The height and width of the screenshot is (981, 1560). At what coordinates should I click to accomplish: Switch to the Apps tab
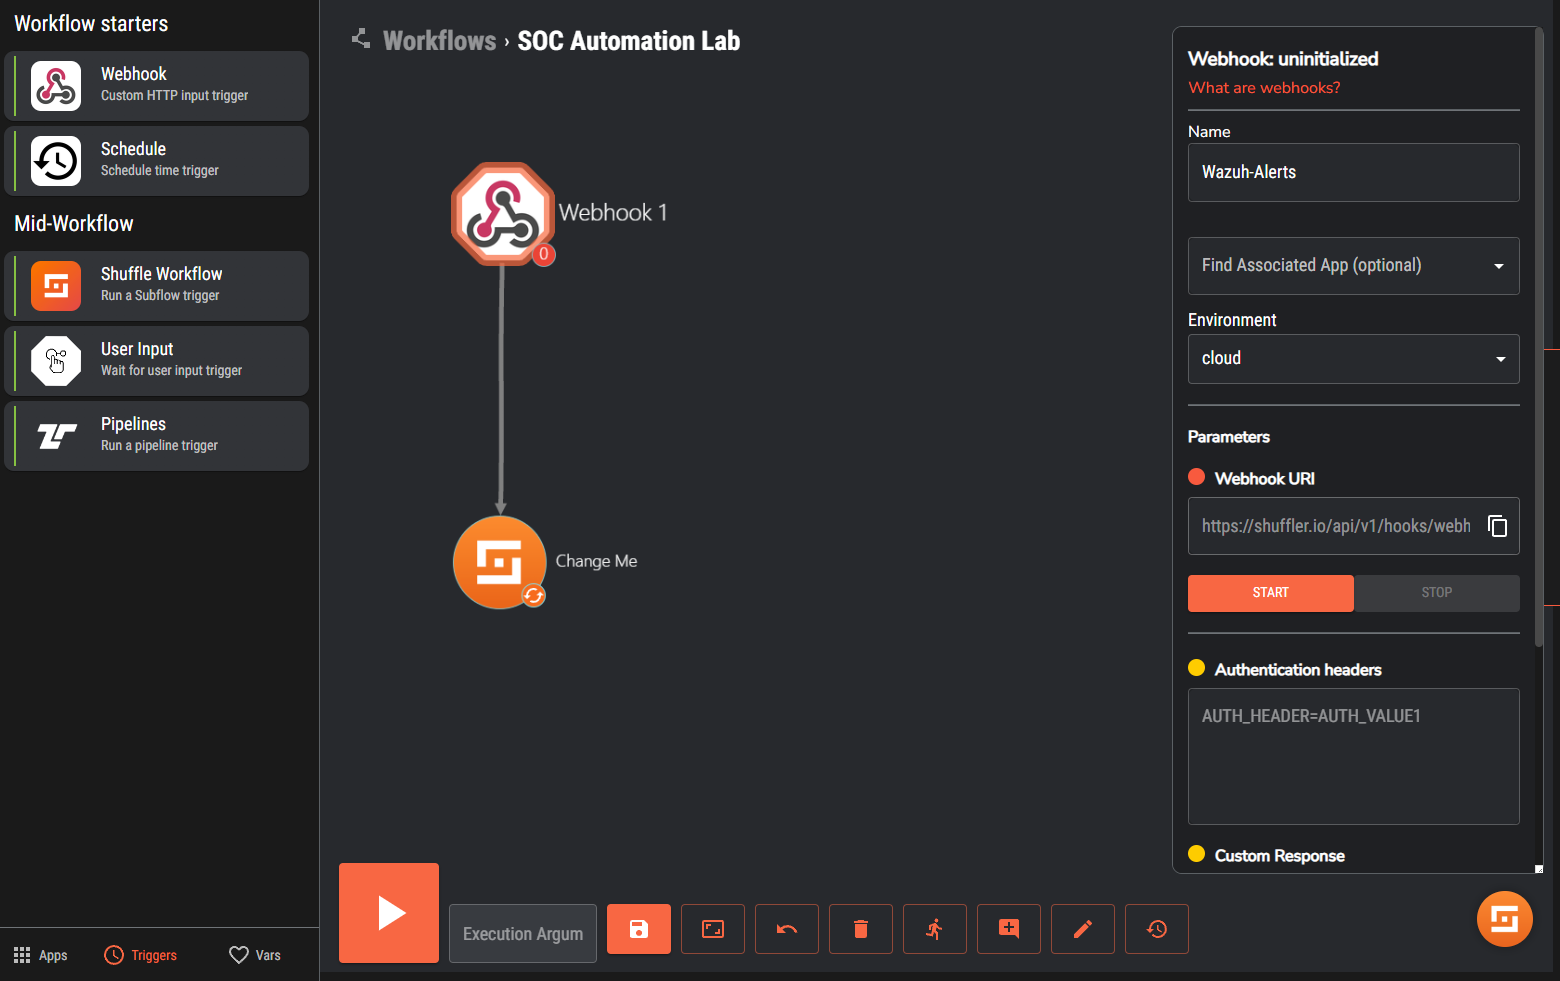click(41, 955)
